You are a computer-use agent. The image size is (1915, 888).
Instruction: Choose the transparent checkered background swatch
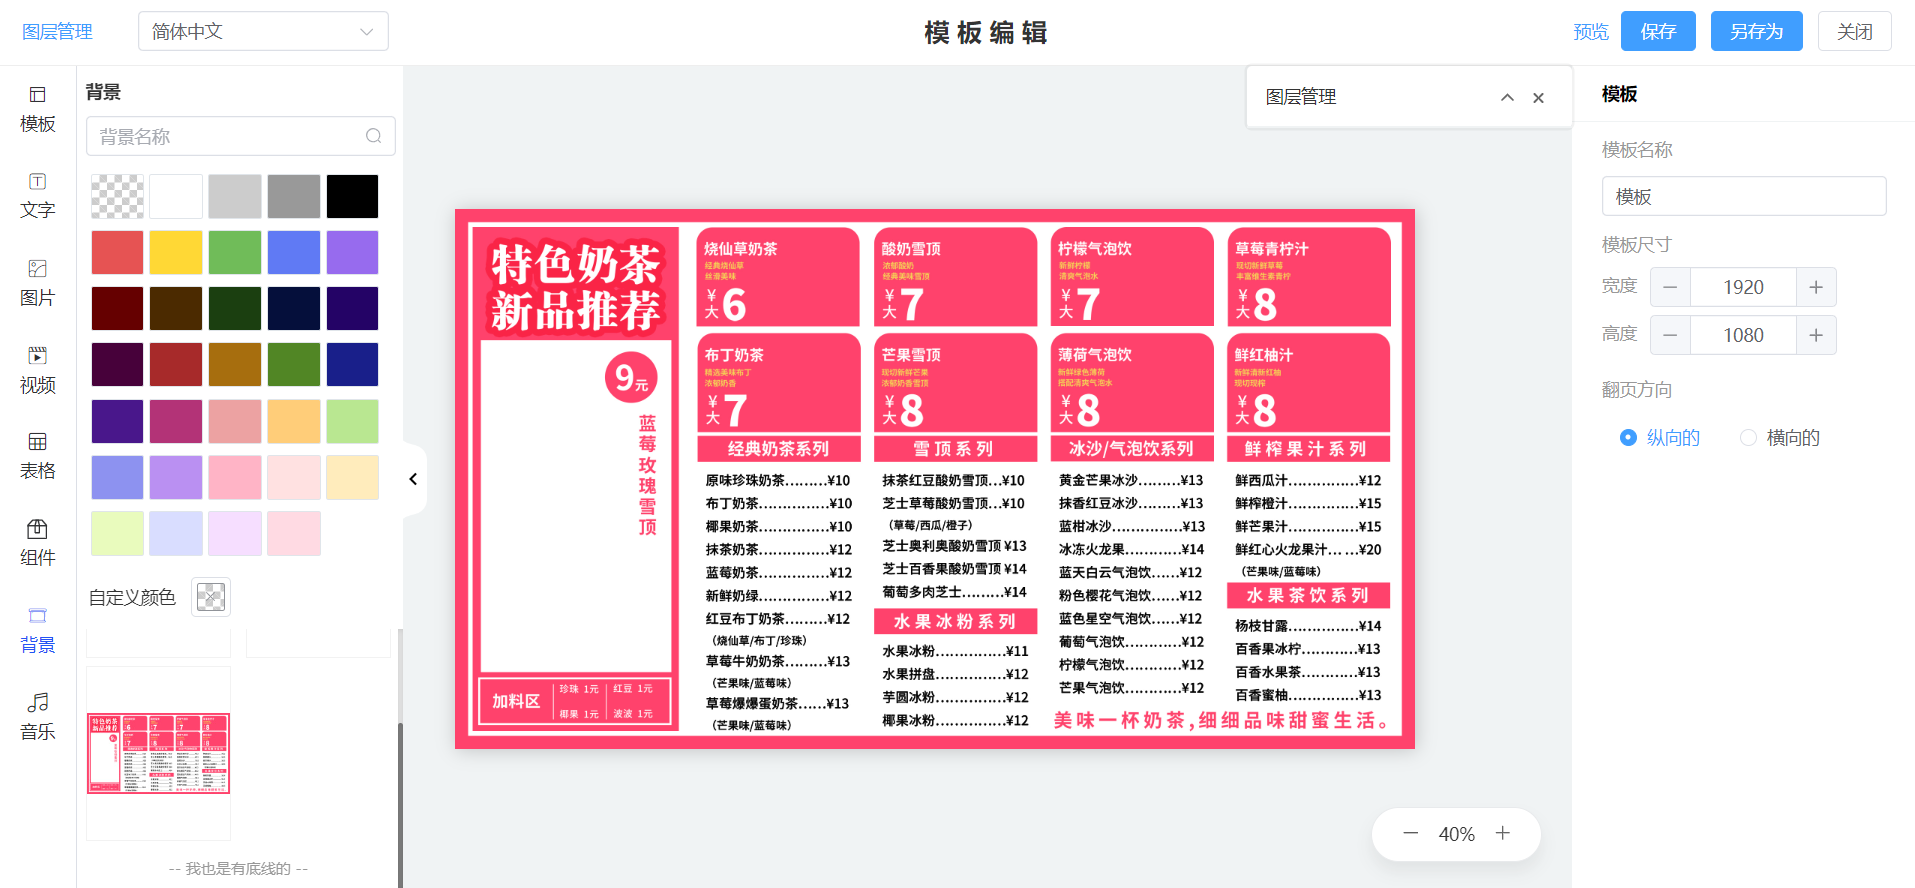(x=117, y=196)
